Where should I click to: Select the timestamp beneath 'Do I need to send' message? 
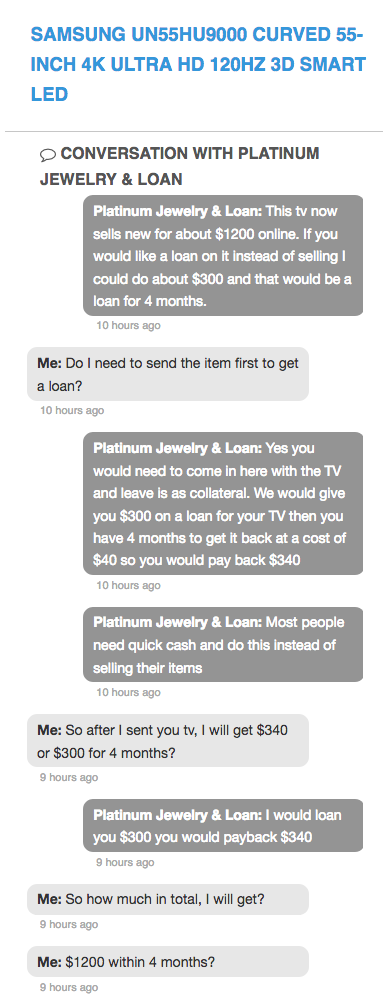pos(72,410)
